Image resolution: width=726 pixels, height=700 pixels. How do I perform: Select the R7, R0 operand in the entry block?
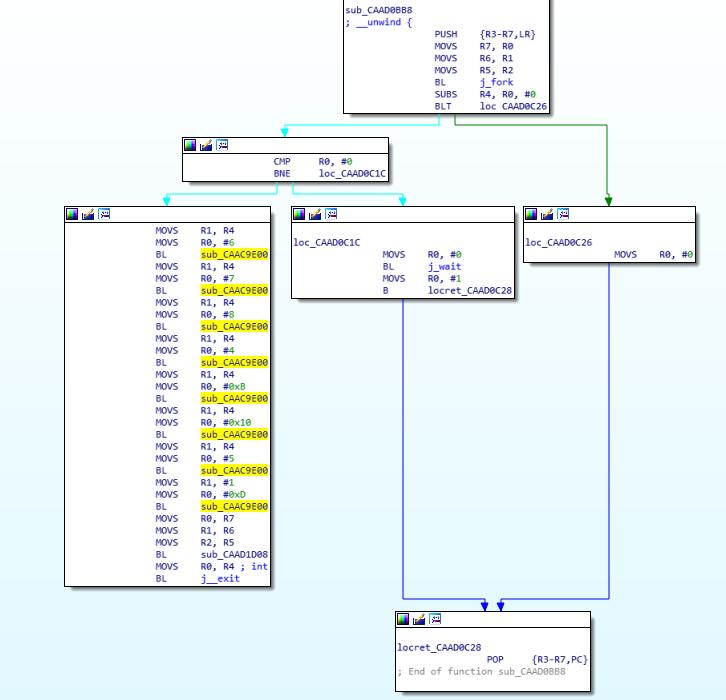pyautogui.click(x=496, y=46)
